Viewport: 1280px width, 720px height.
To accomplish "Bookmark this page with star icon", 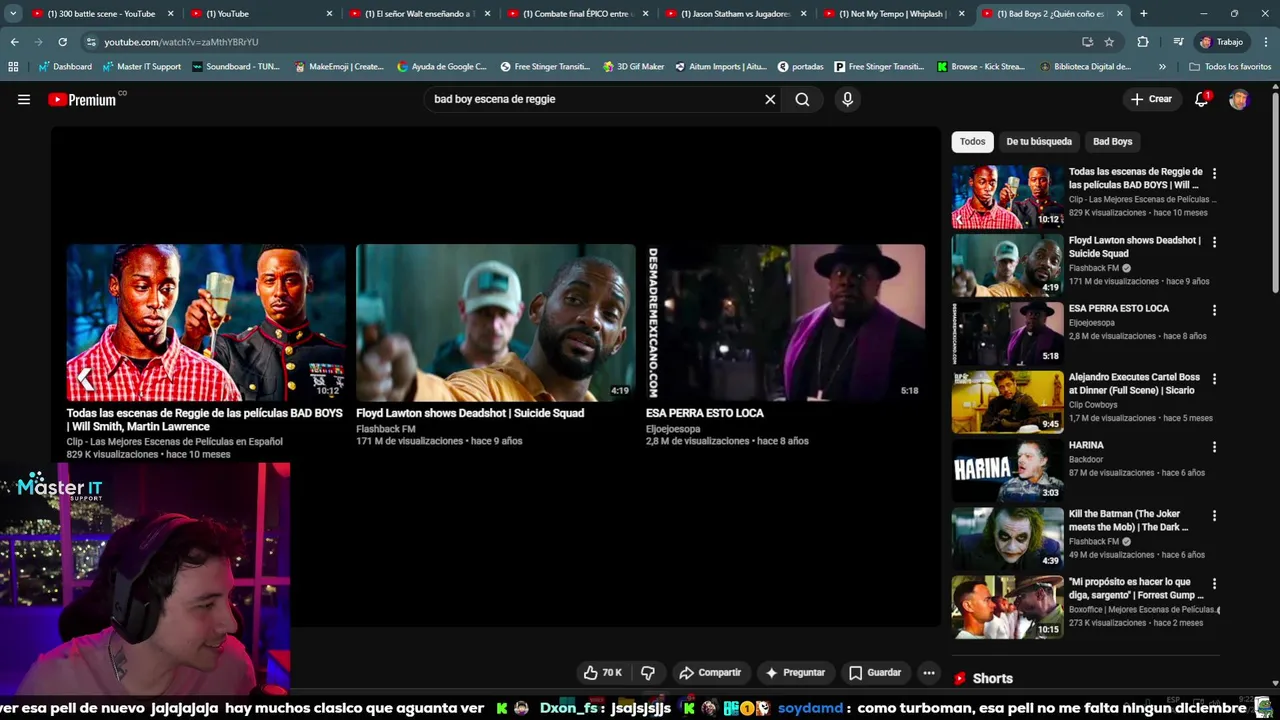I will coord(1109,42).
